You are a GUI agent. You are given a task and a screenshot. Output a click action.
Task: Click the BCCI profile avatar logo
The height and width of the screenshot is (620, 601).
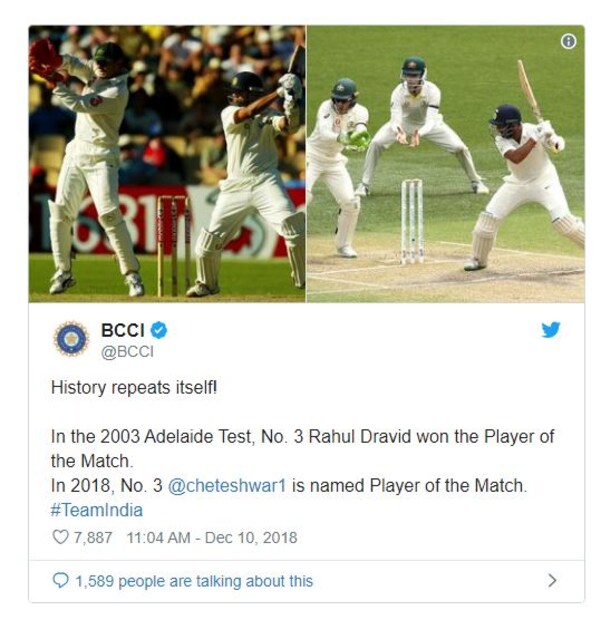coord(71,339)
